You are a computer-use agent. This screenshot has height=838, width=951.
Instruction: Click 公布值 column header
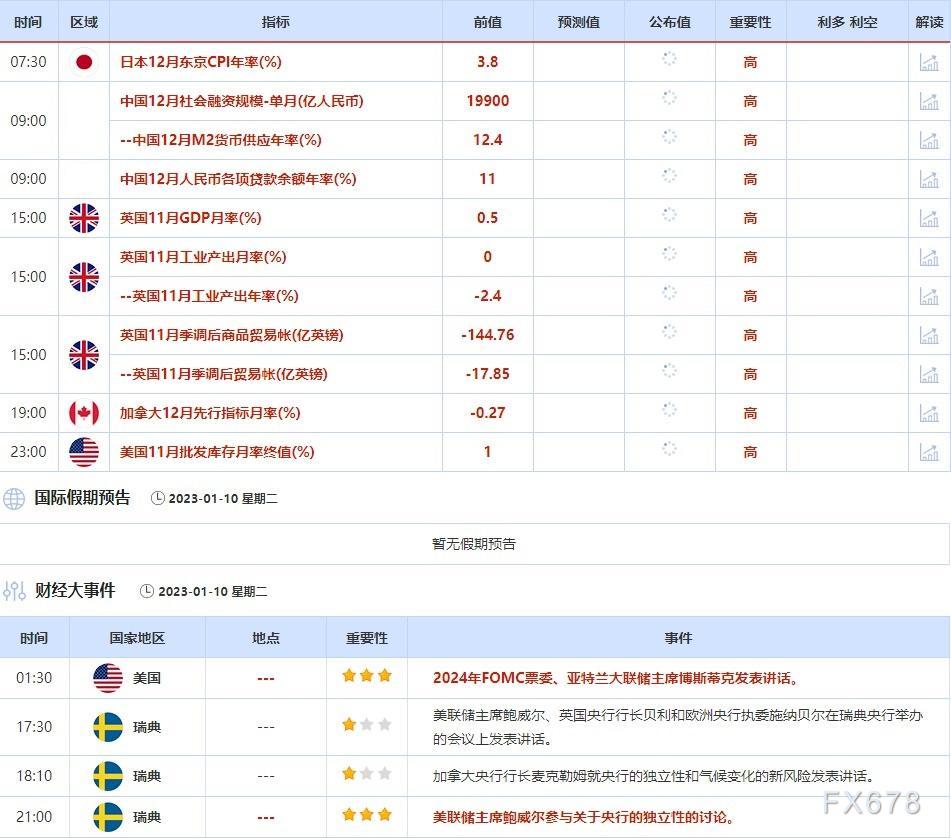point(670,22)
